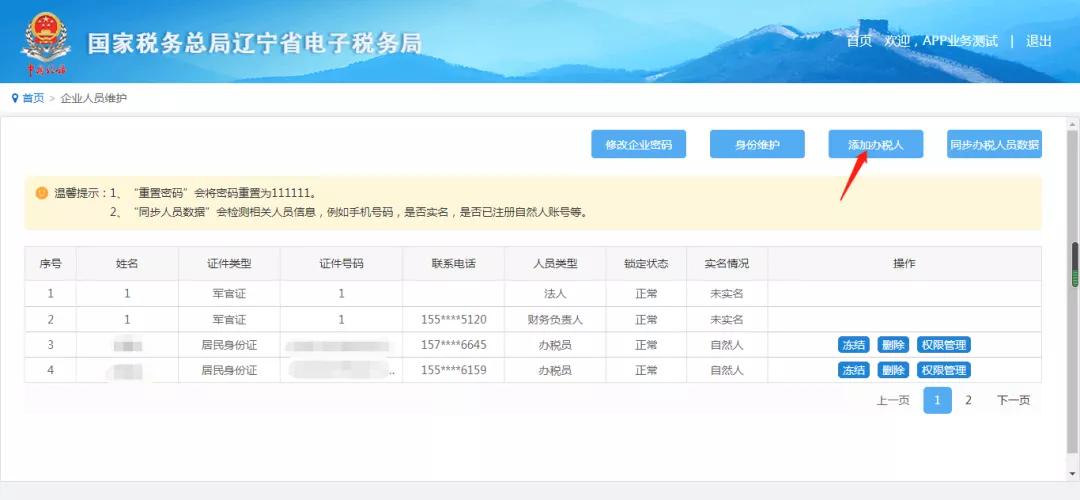This screenshot has width=1080, height=500.
Task: Click phone number 157****6645
Action: click(453, 345)
